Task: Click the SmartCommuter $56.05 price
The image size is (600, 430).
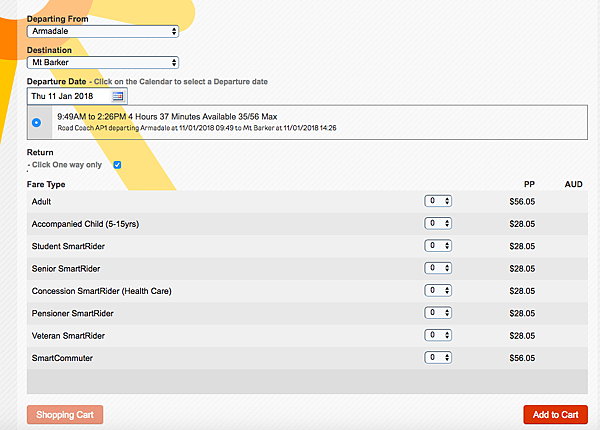Action: (x=522, y=358)
